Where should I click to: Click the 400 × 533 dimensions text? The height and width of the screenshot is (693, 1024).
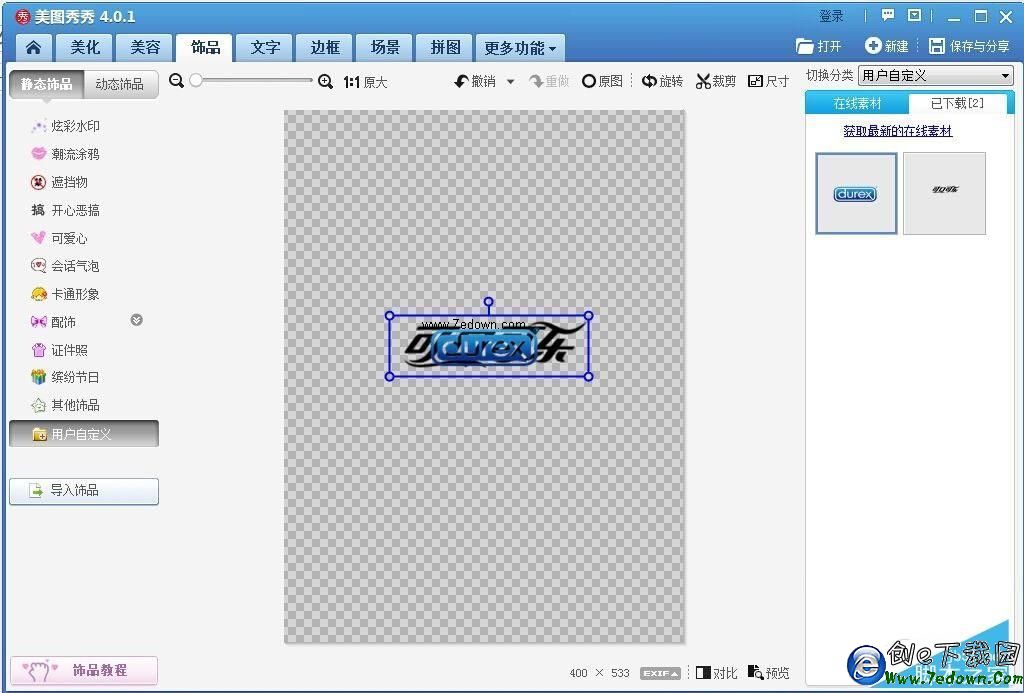tap(599, 673)
